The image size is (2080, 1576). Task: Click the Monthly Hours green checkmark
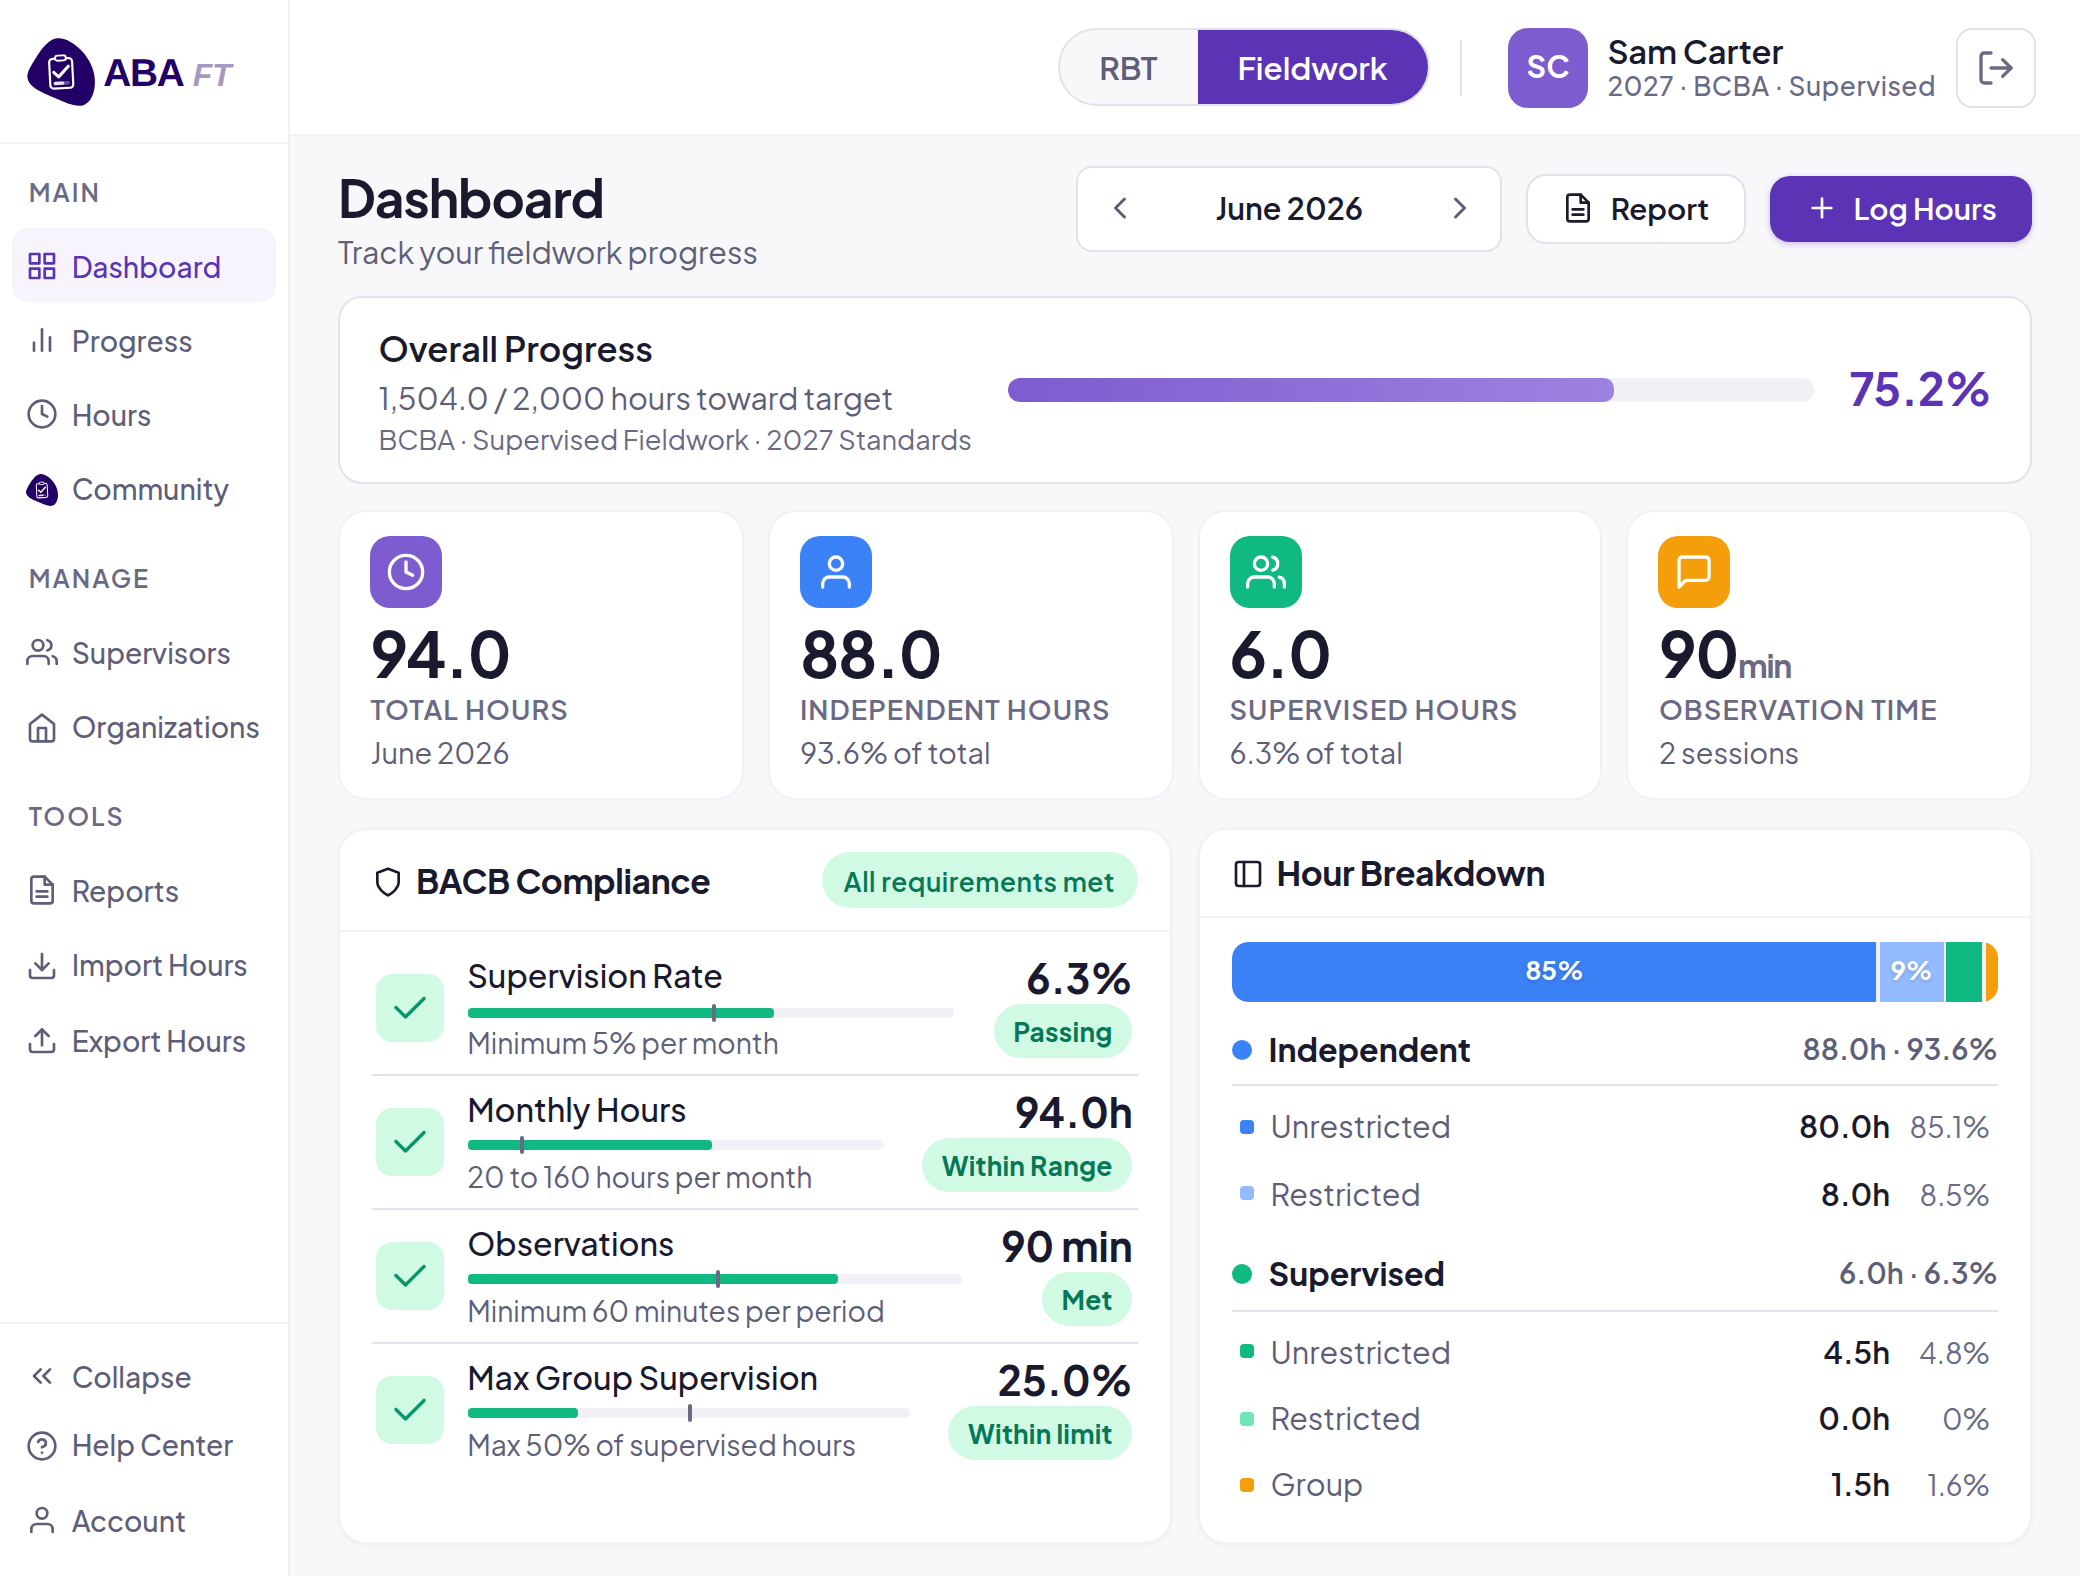point(410,1142)
